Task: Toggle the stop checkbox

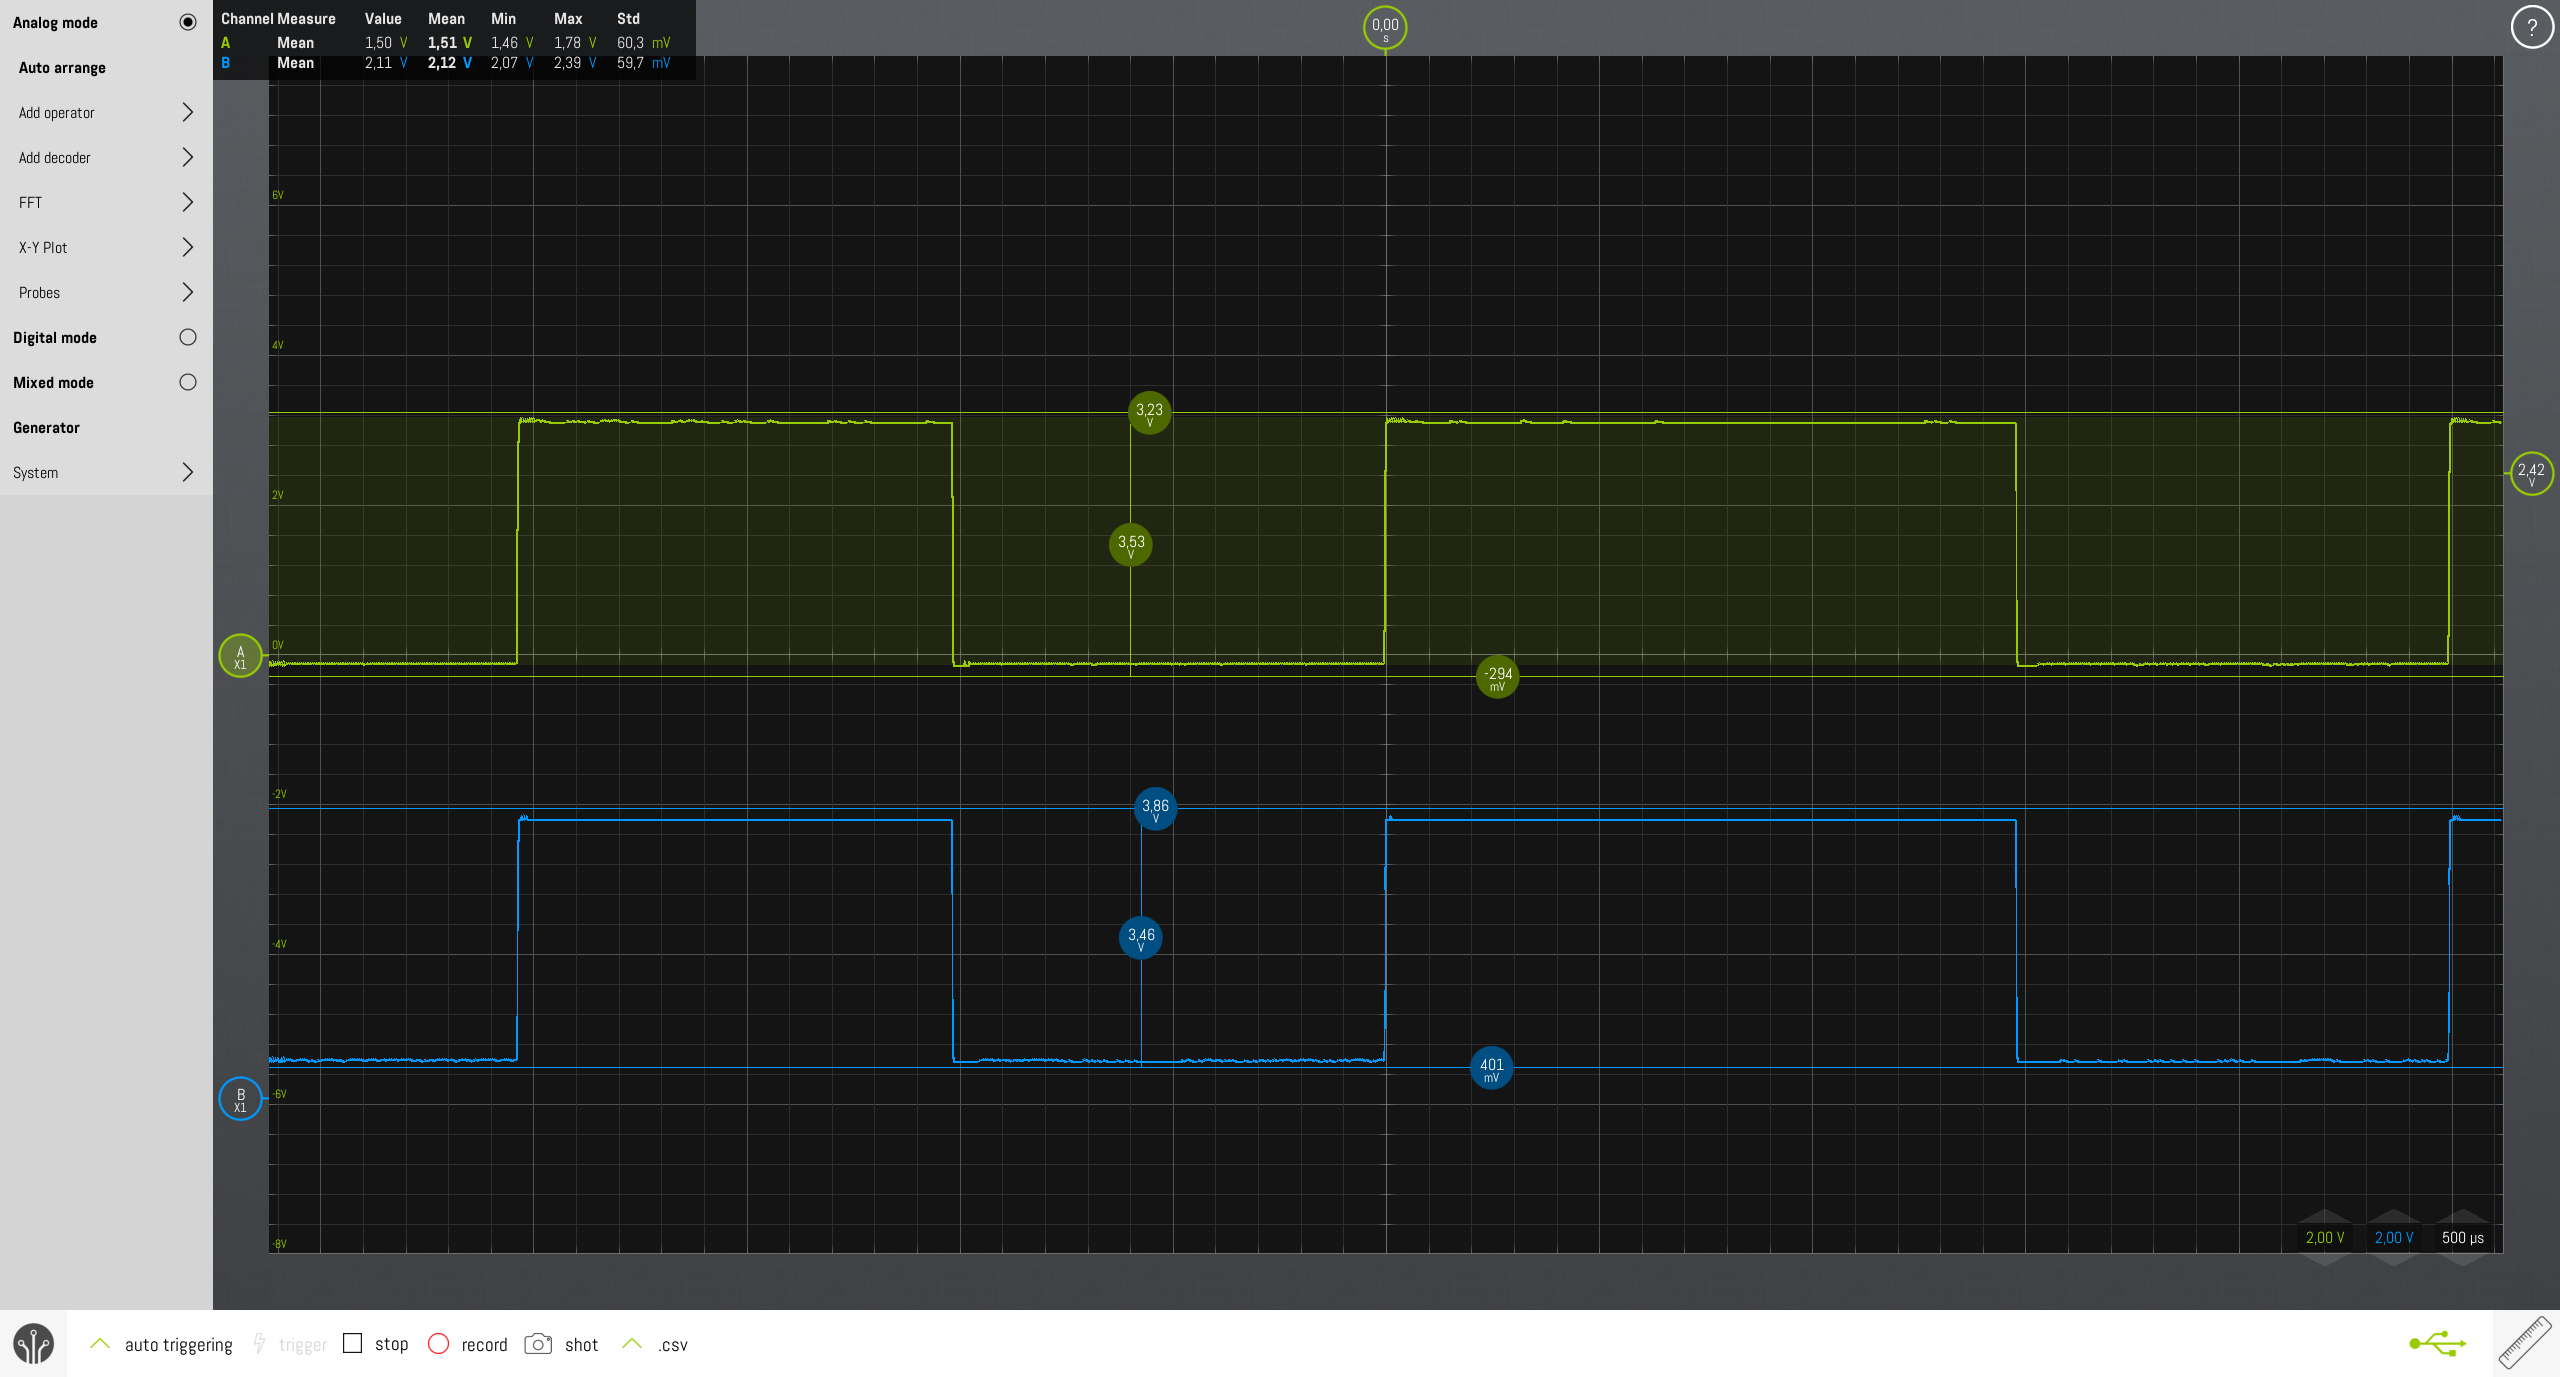Action: (x=352, y=1343)
